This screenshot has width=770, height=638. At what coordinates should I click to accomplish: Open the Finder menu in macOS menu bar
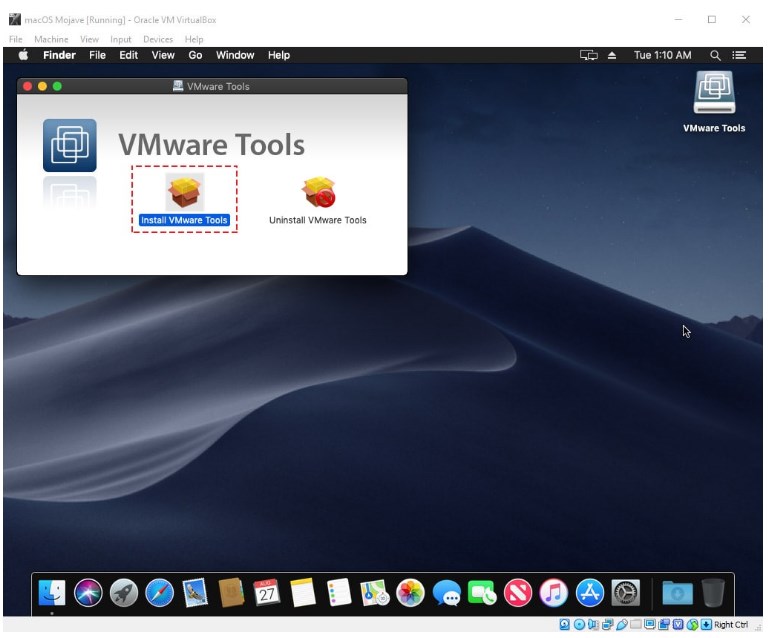point(59,55)
